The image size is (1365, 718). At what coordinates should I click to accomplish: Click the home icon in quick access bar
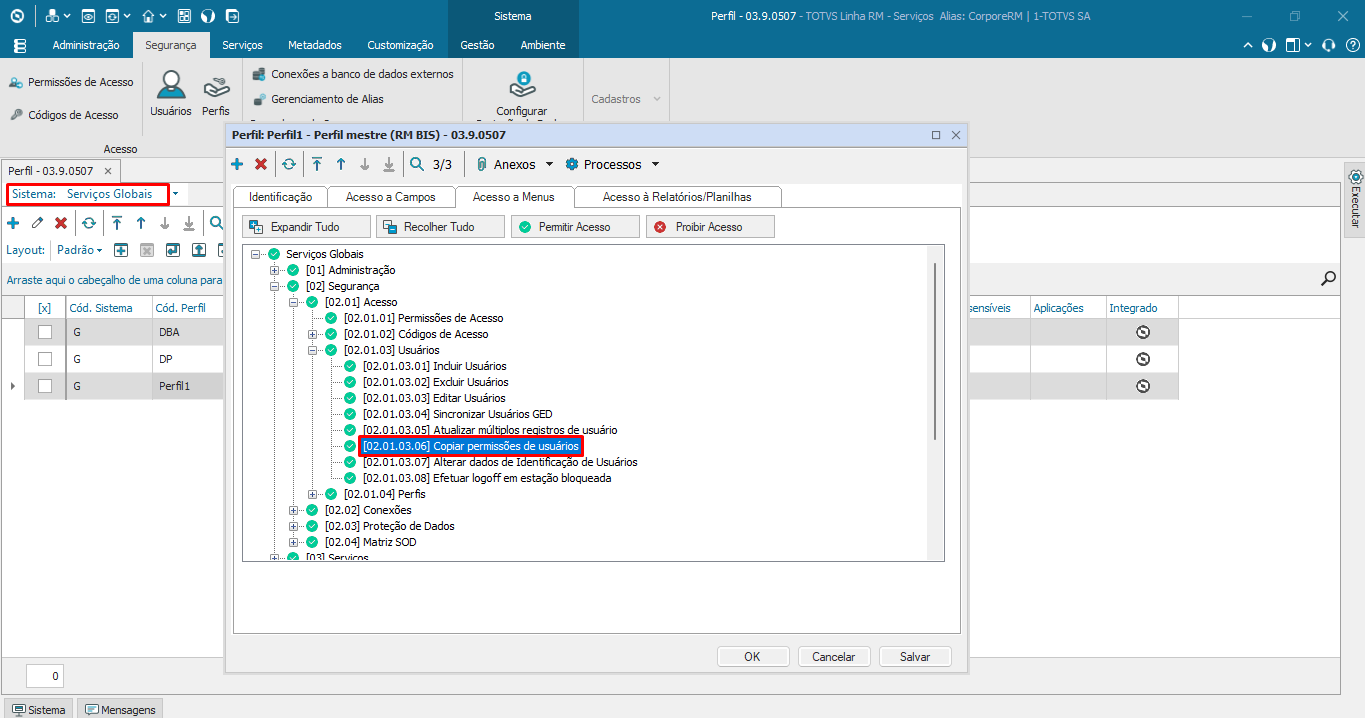(x=148, y=16)
